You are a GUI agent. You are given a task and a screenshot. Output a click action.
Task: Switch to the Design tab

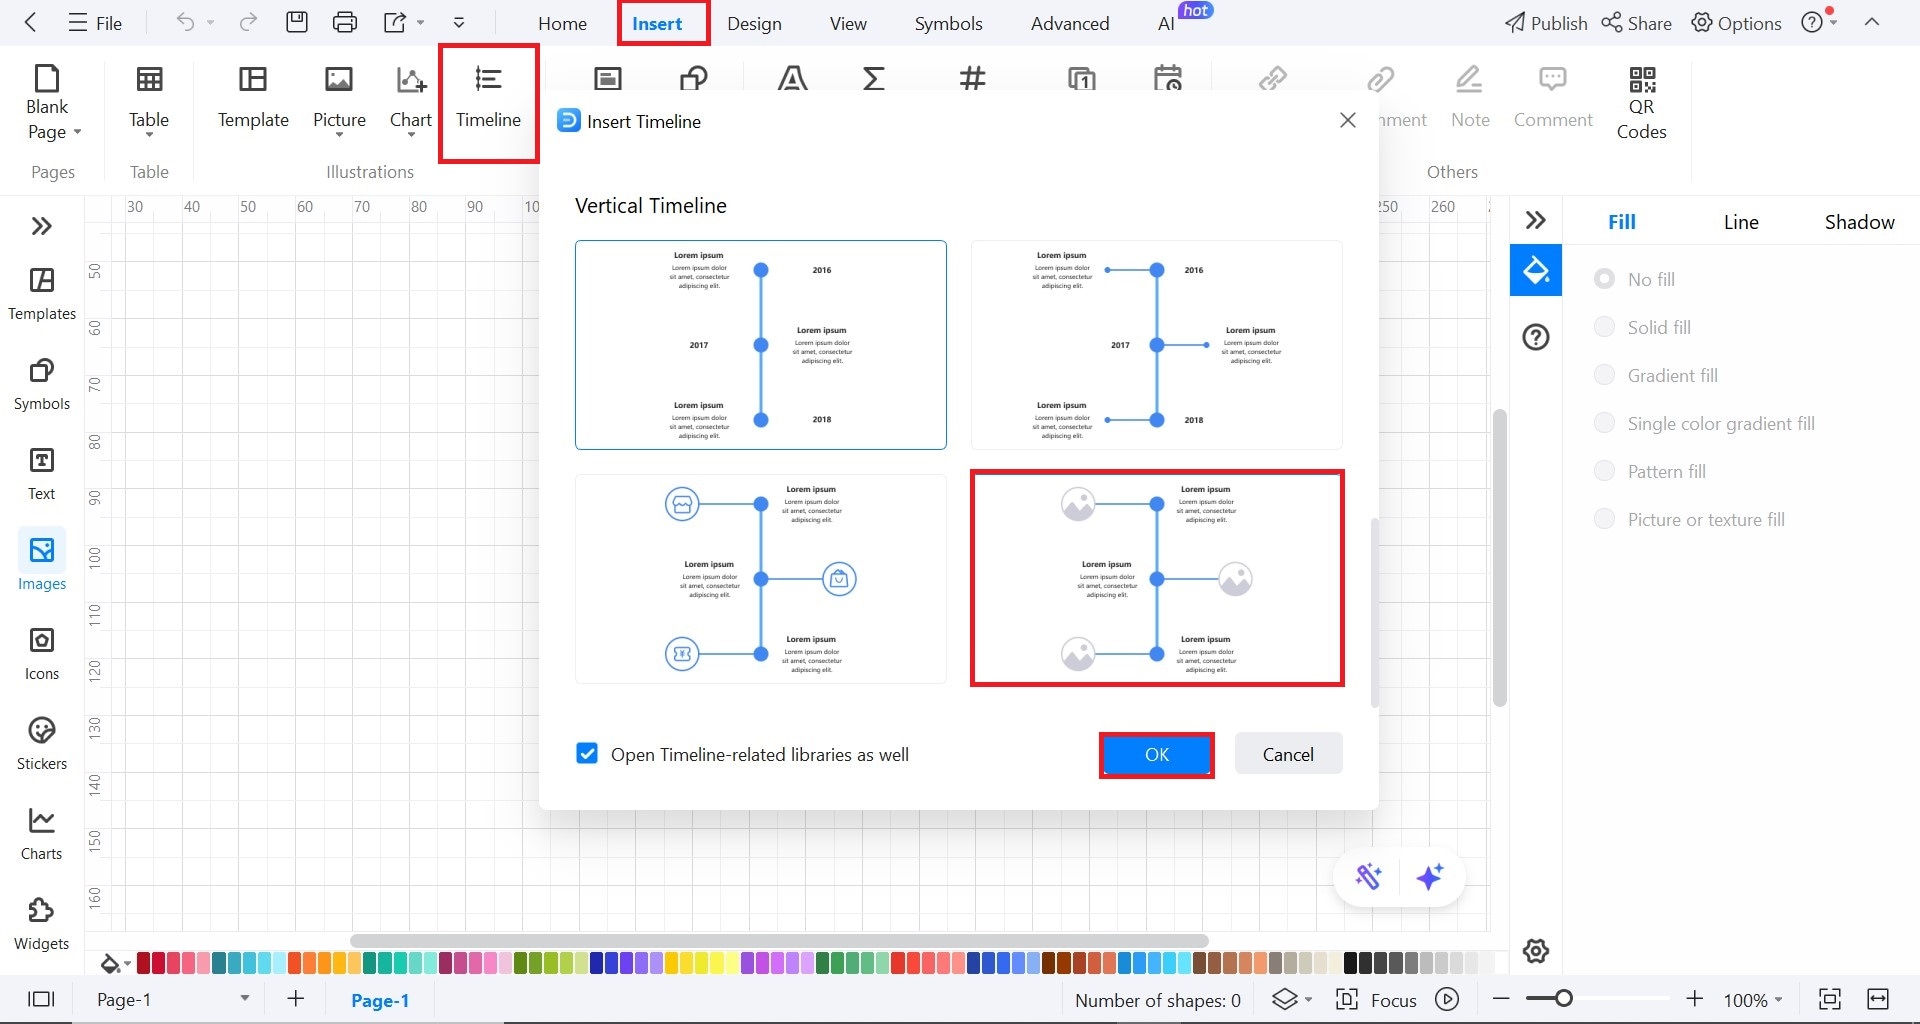pyautogui.click(x=754, y=23)
